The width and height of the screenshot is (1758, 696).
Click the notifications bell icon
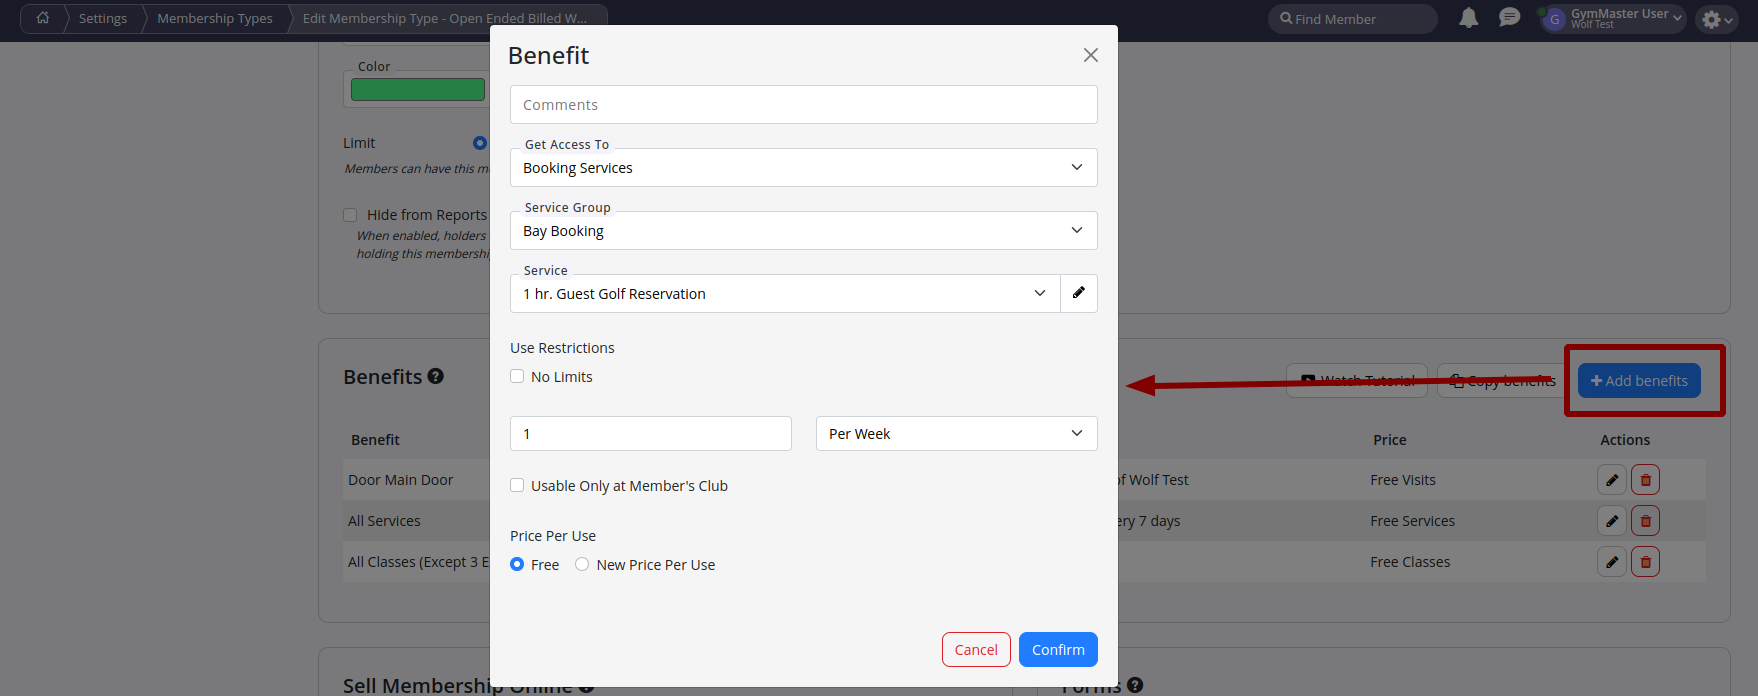point(1468,18)
